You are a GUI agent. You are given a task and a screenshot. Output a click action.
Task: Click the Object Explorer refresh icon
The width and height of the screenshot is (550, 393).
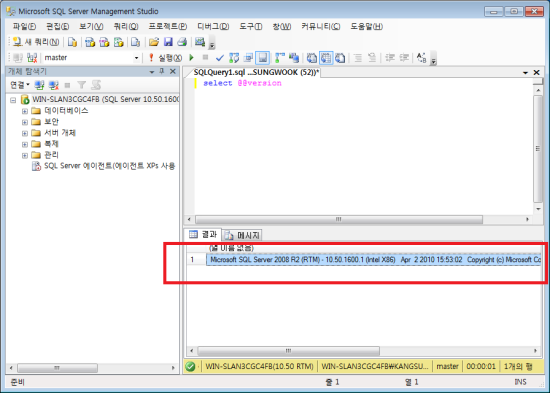(96, 85)
